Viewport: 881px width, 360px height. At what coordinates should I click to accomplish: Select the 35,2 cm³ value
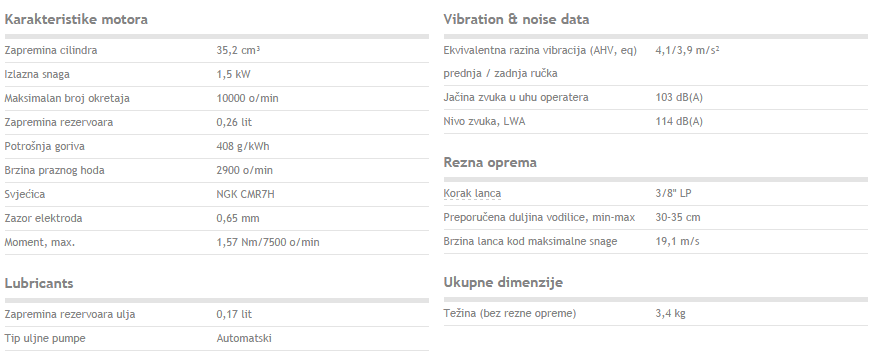(238, 51)
